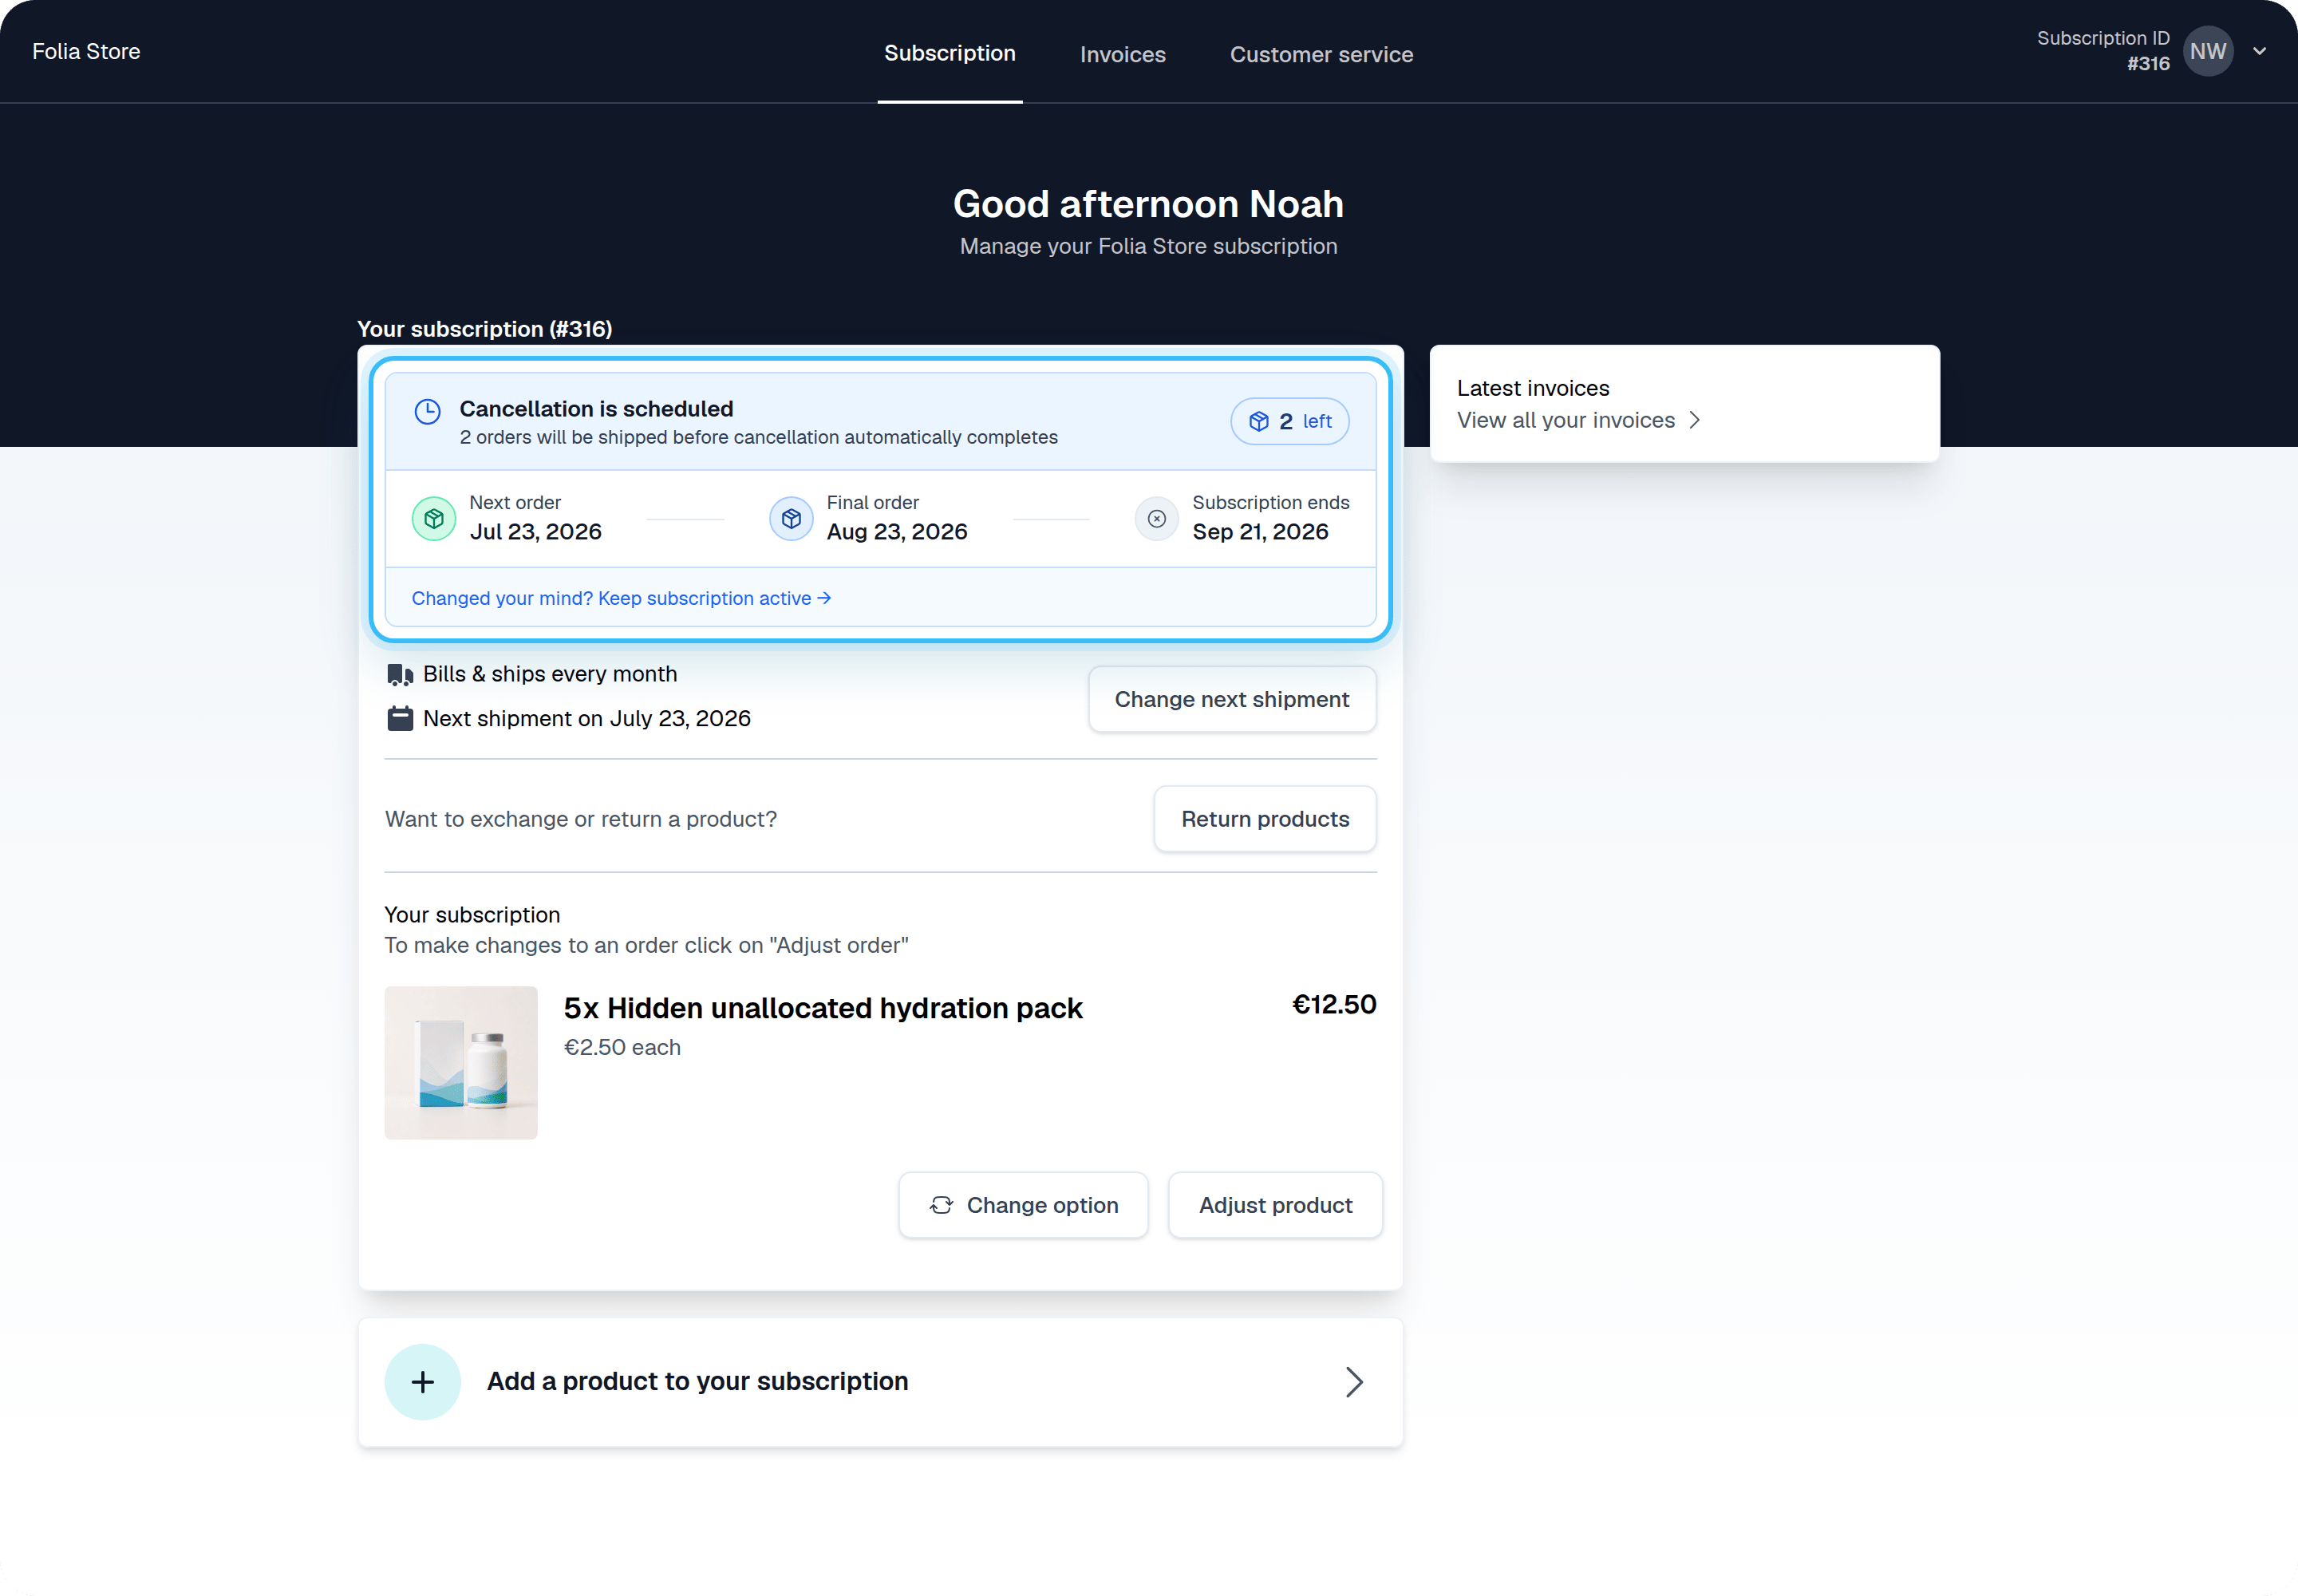Click the clock icon beside Cancellation is scheduled
2298x1596 pixels.
coord(428,411)
